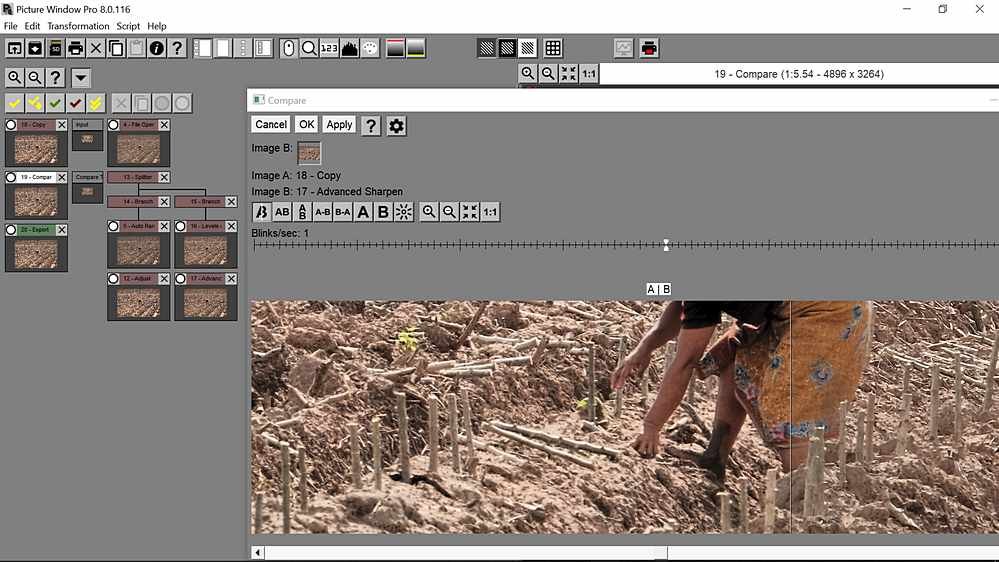
Task: Click the Blinks/sec slider handle
Action: (x=667, y=245)
